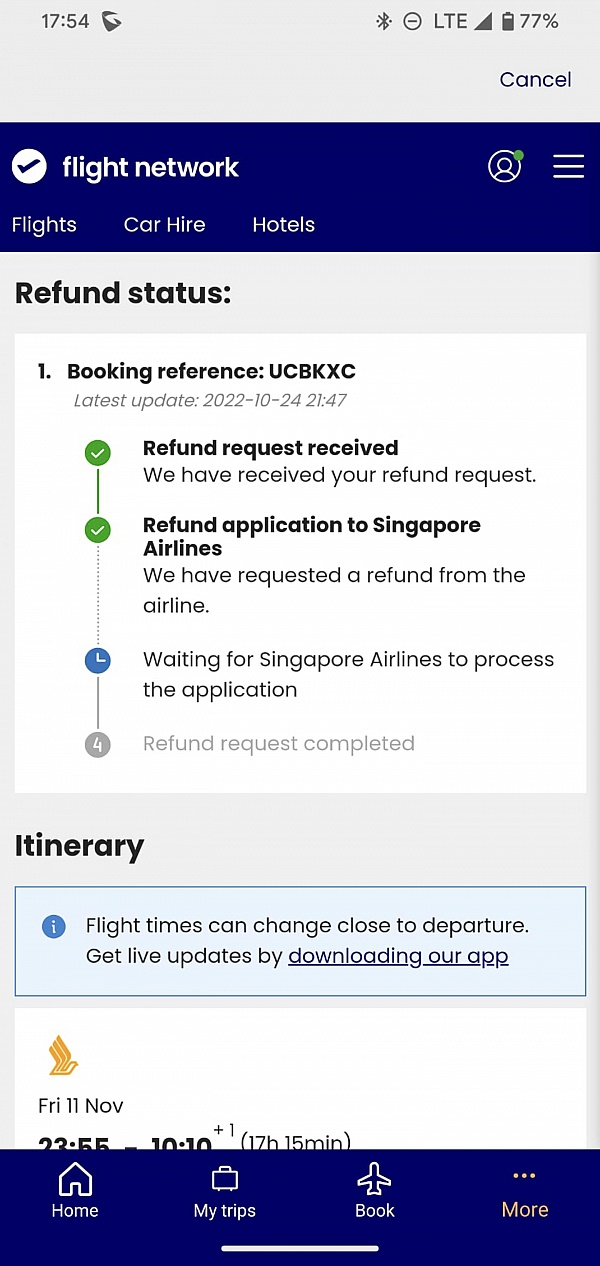
Task: Open the account profile icon
Action: click(x=505, y=167)
